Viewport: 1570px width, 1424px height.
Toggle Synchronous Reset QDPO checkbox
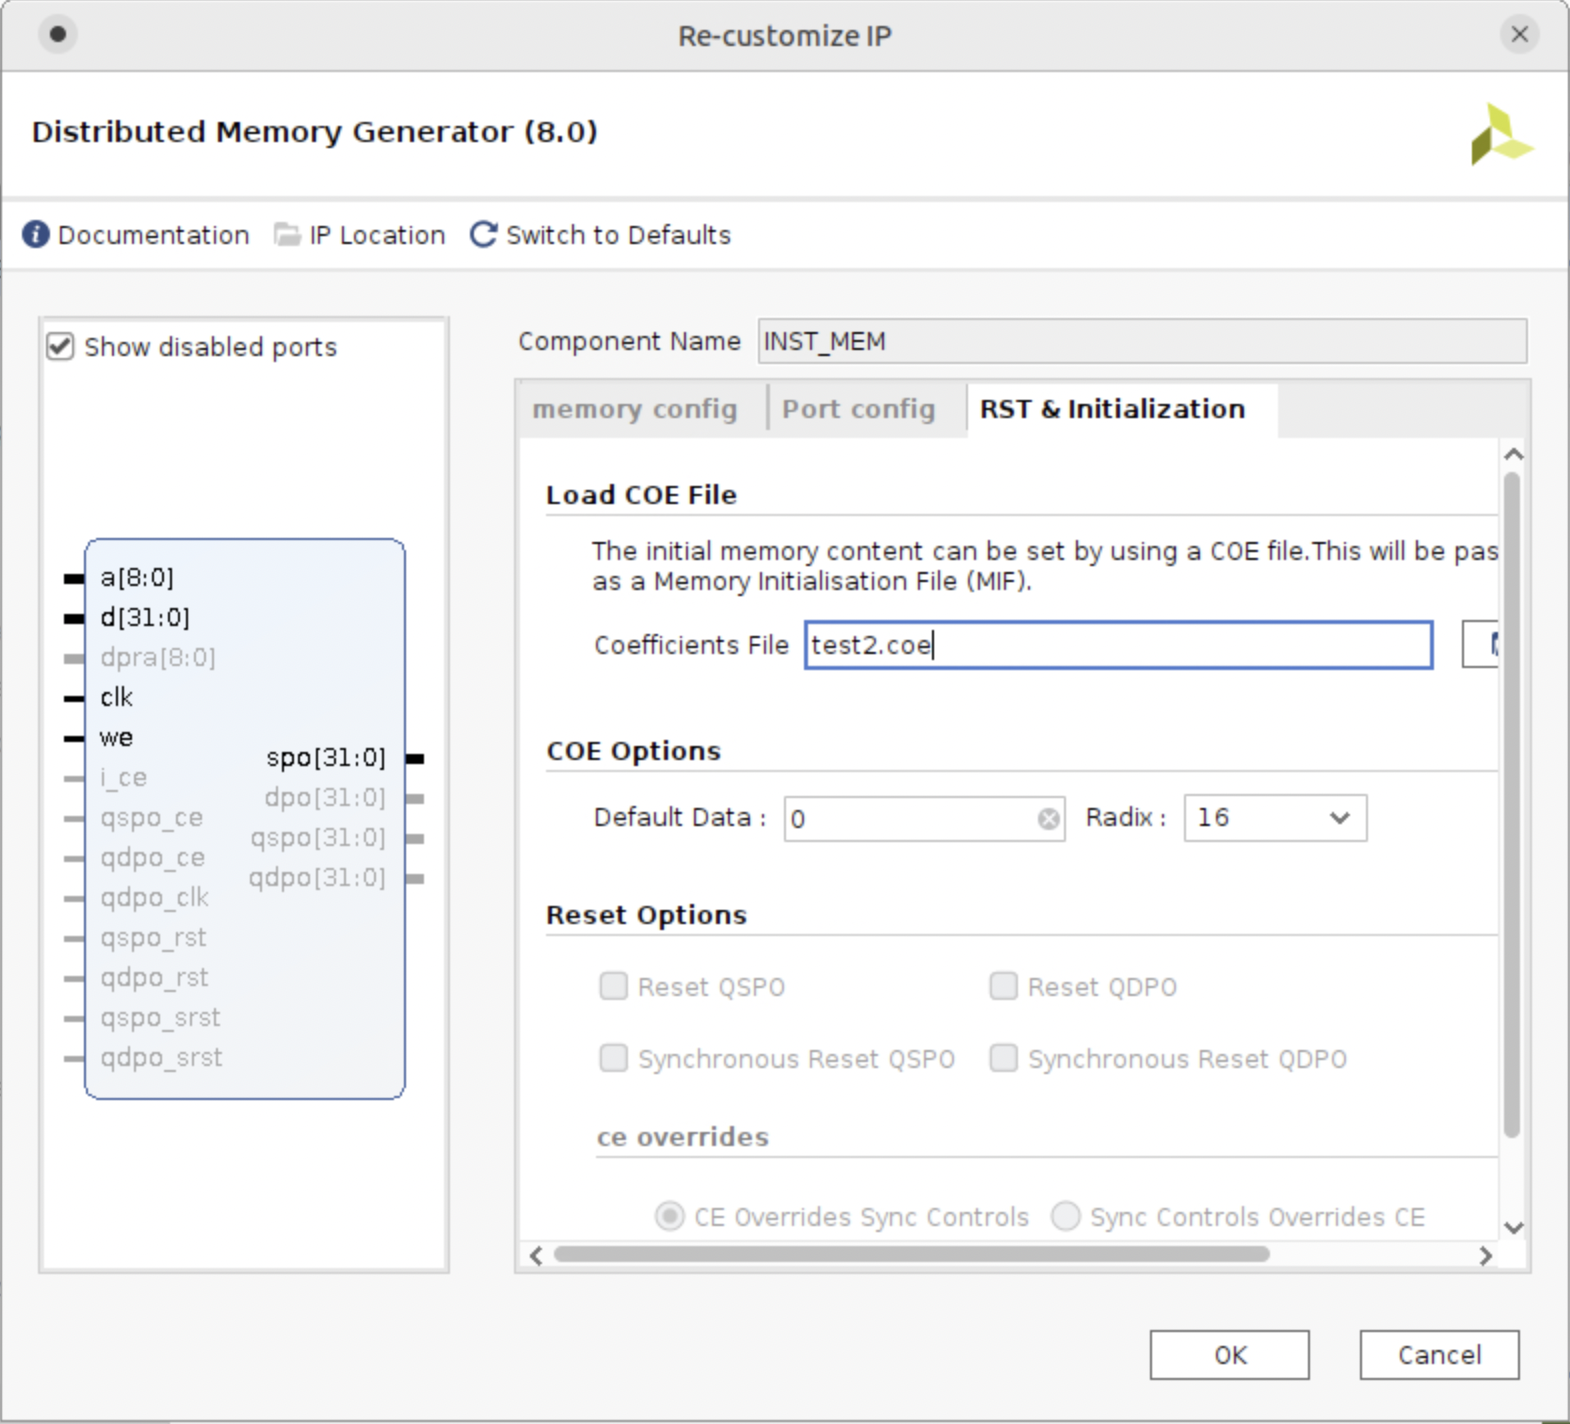[1003, 1059]
